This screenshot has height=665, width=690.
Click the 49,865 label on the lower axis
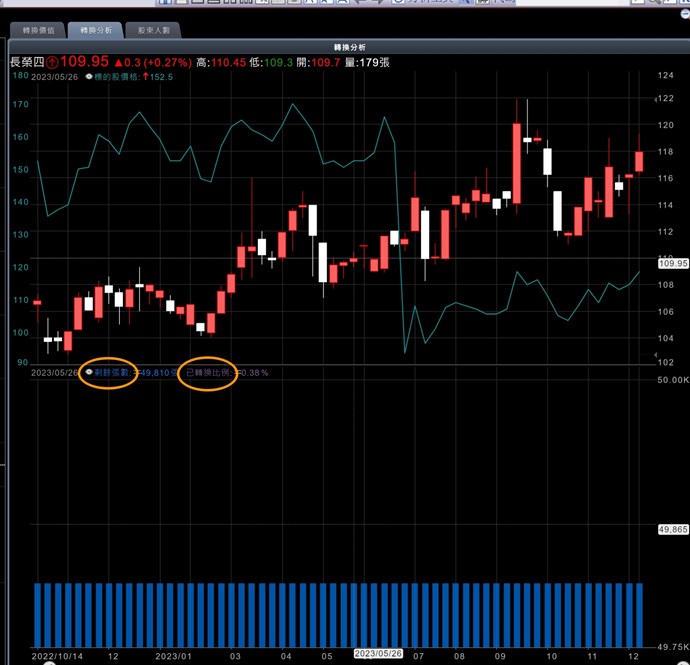pos(674,528)
